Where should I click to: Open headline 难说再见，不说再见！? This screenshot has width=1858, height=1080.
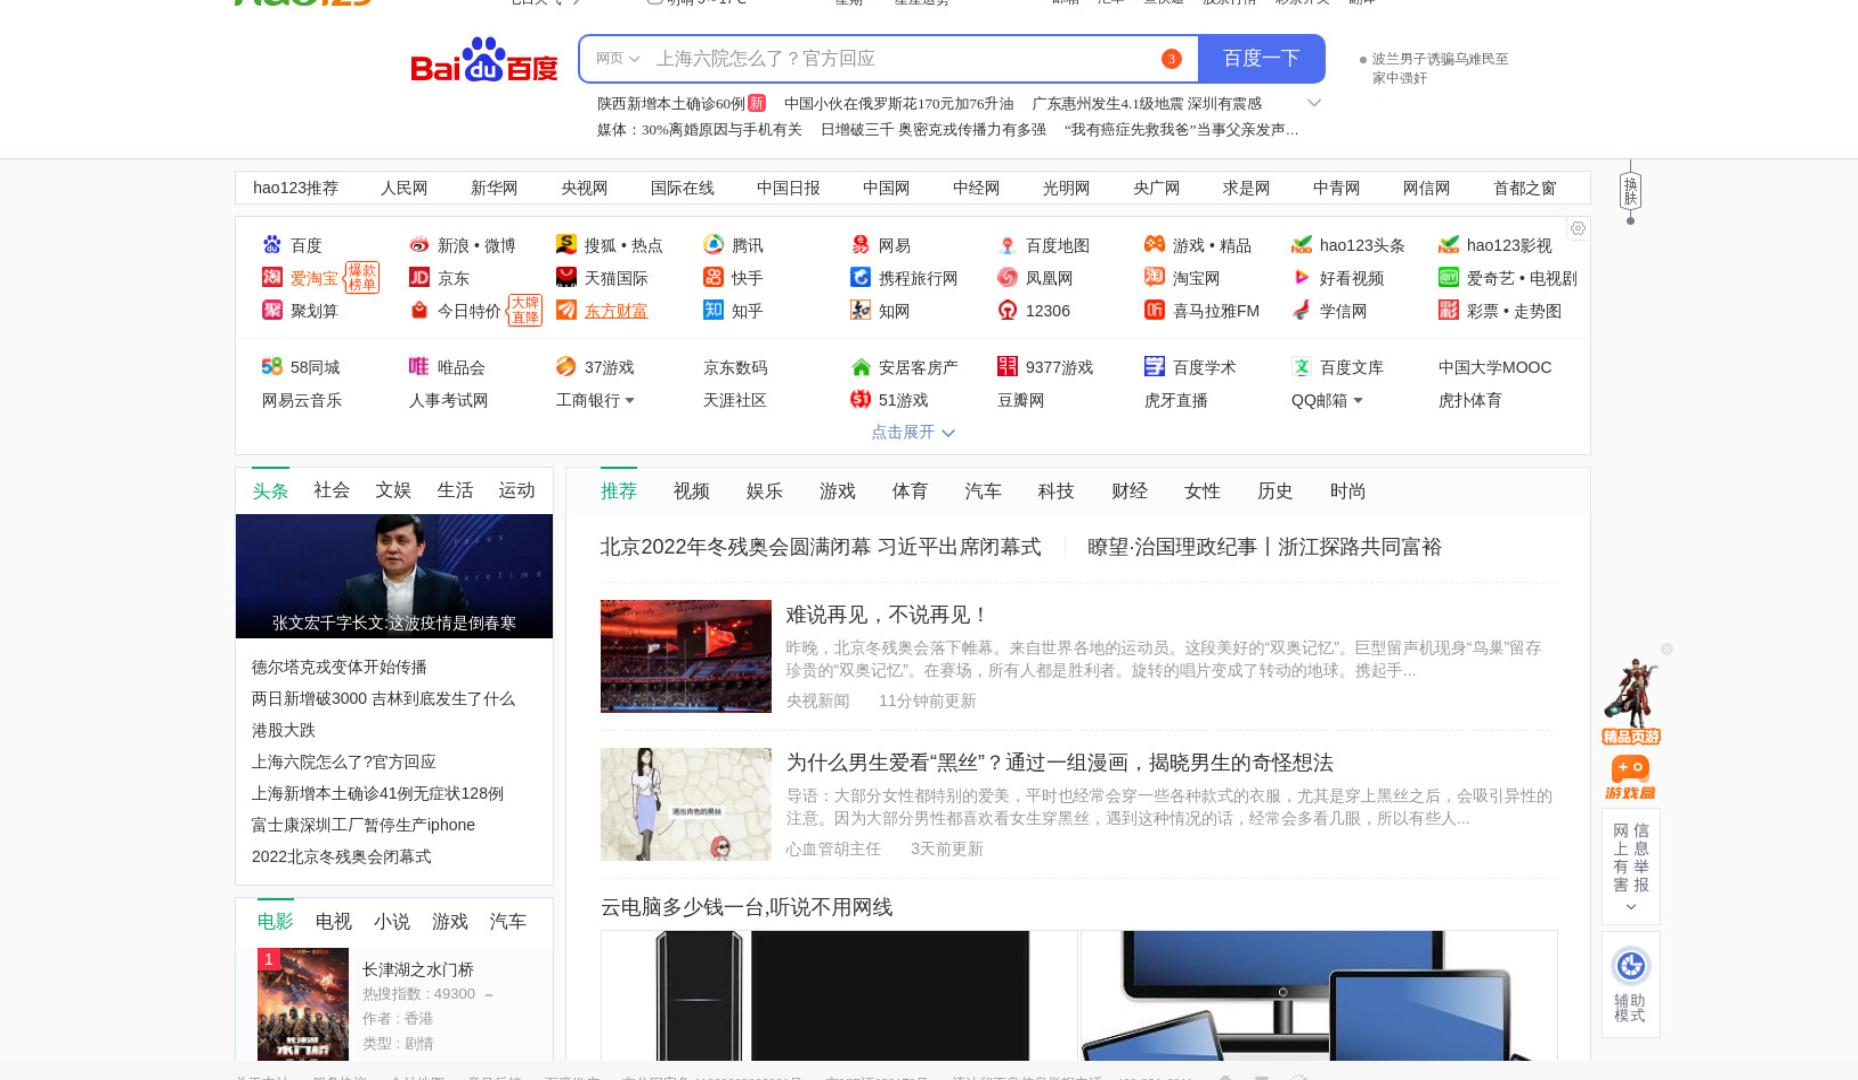[x=888, y=615]
